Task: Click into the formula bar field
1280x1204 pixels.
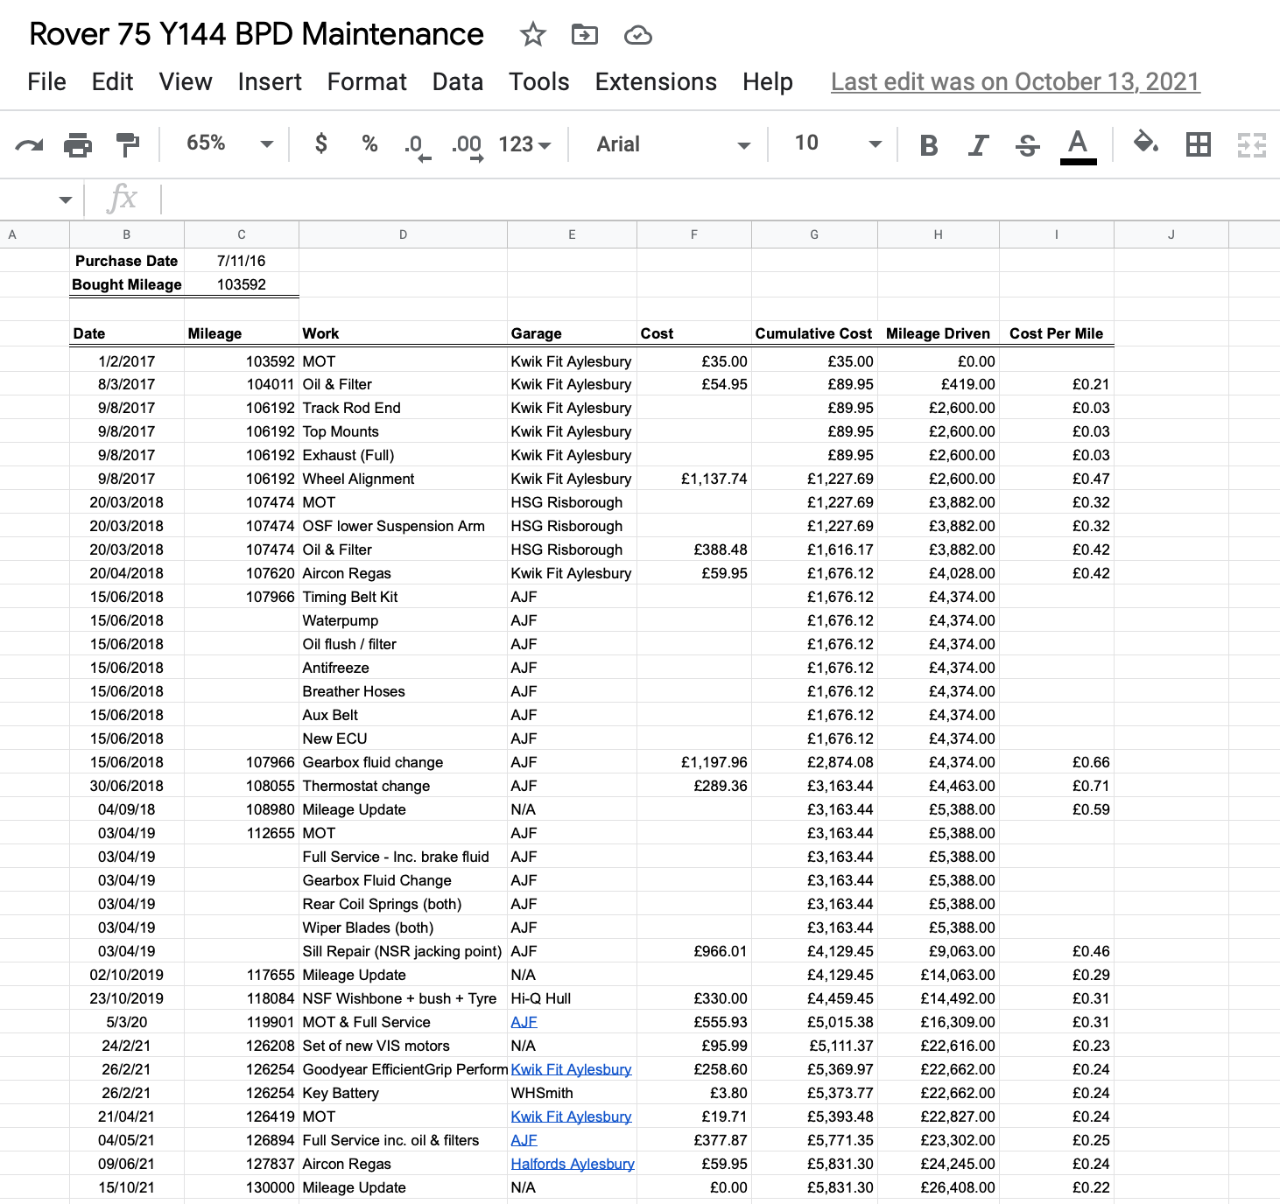Action: [x=720, y=199]
